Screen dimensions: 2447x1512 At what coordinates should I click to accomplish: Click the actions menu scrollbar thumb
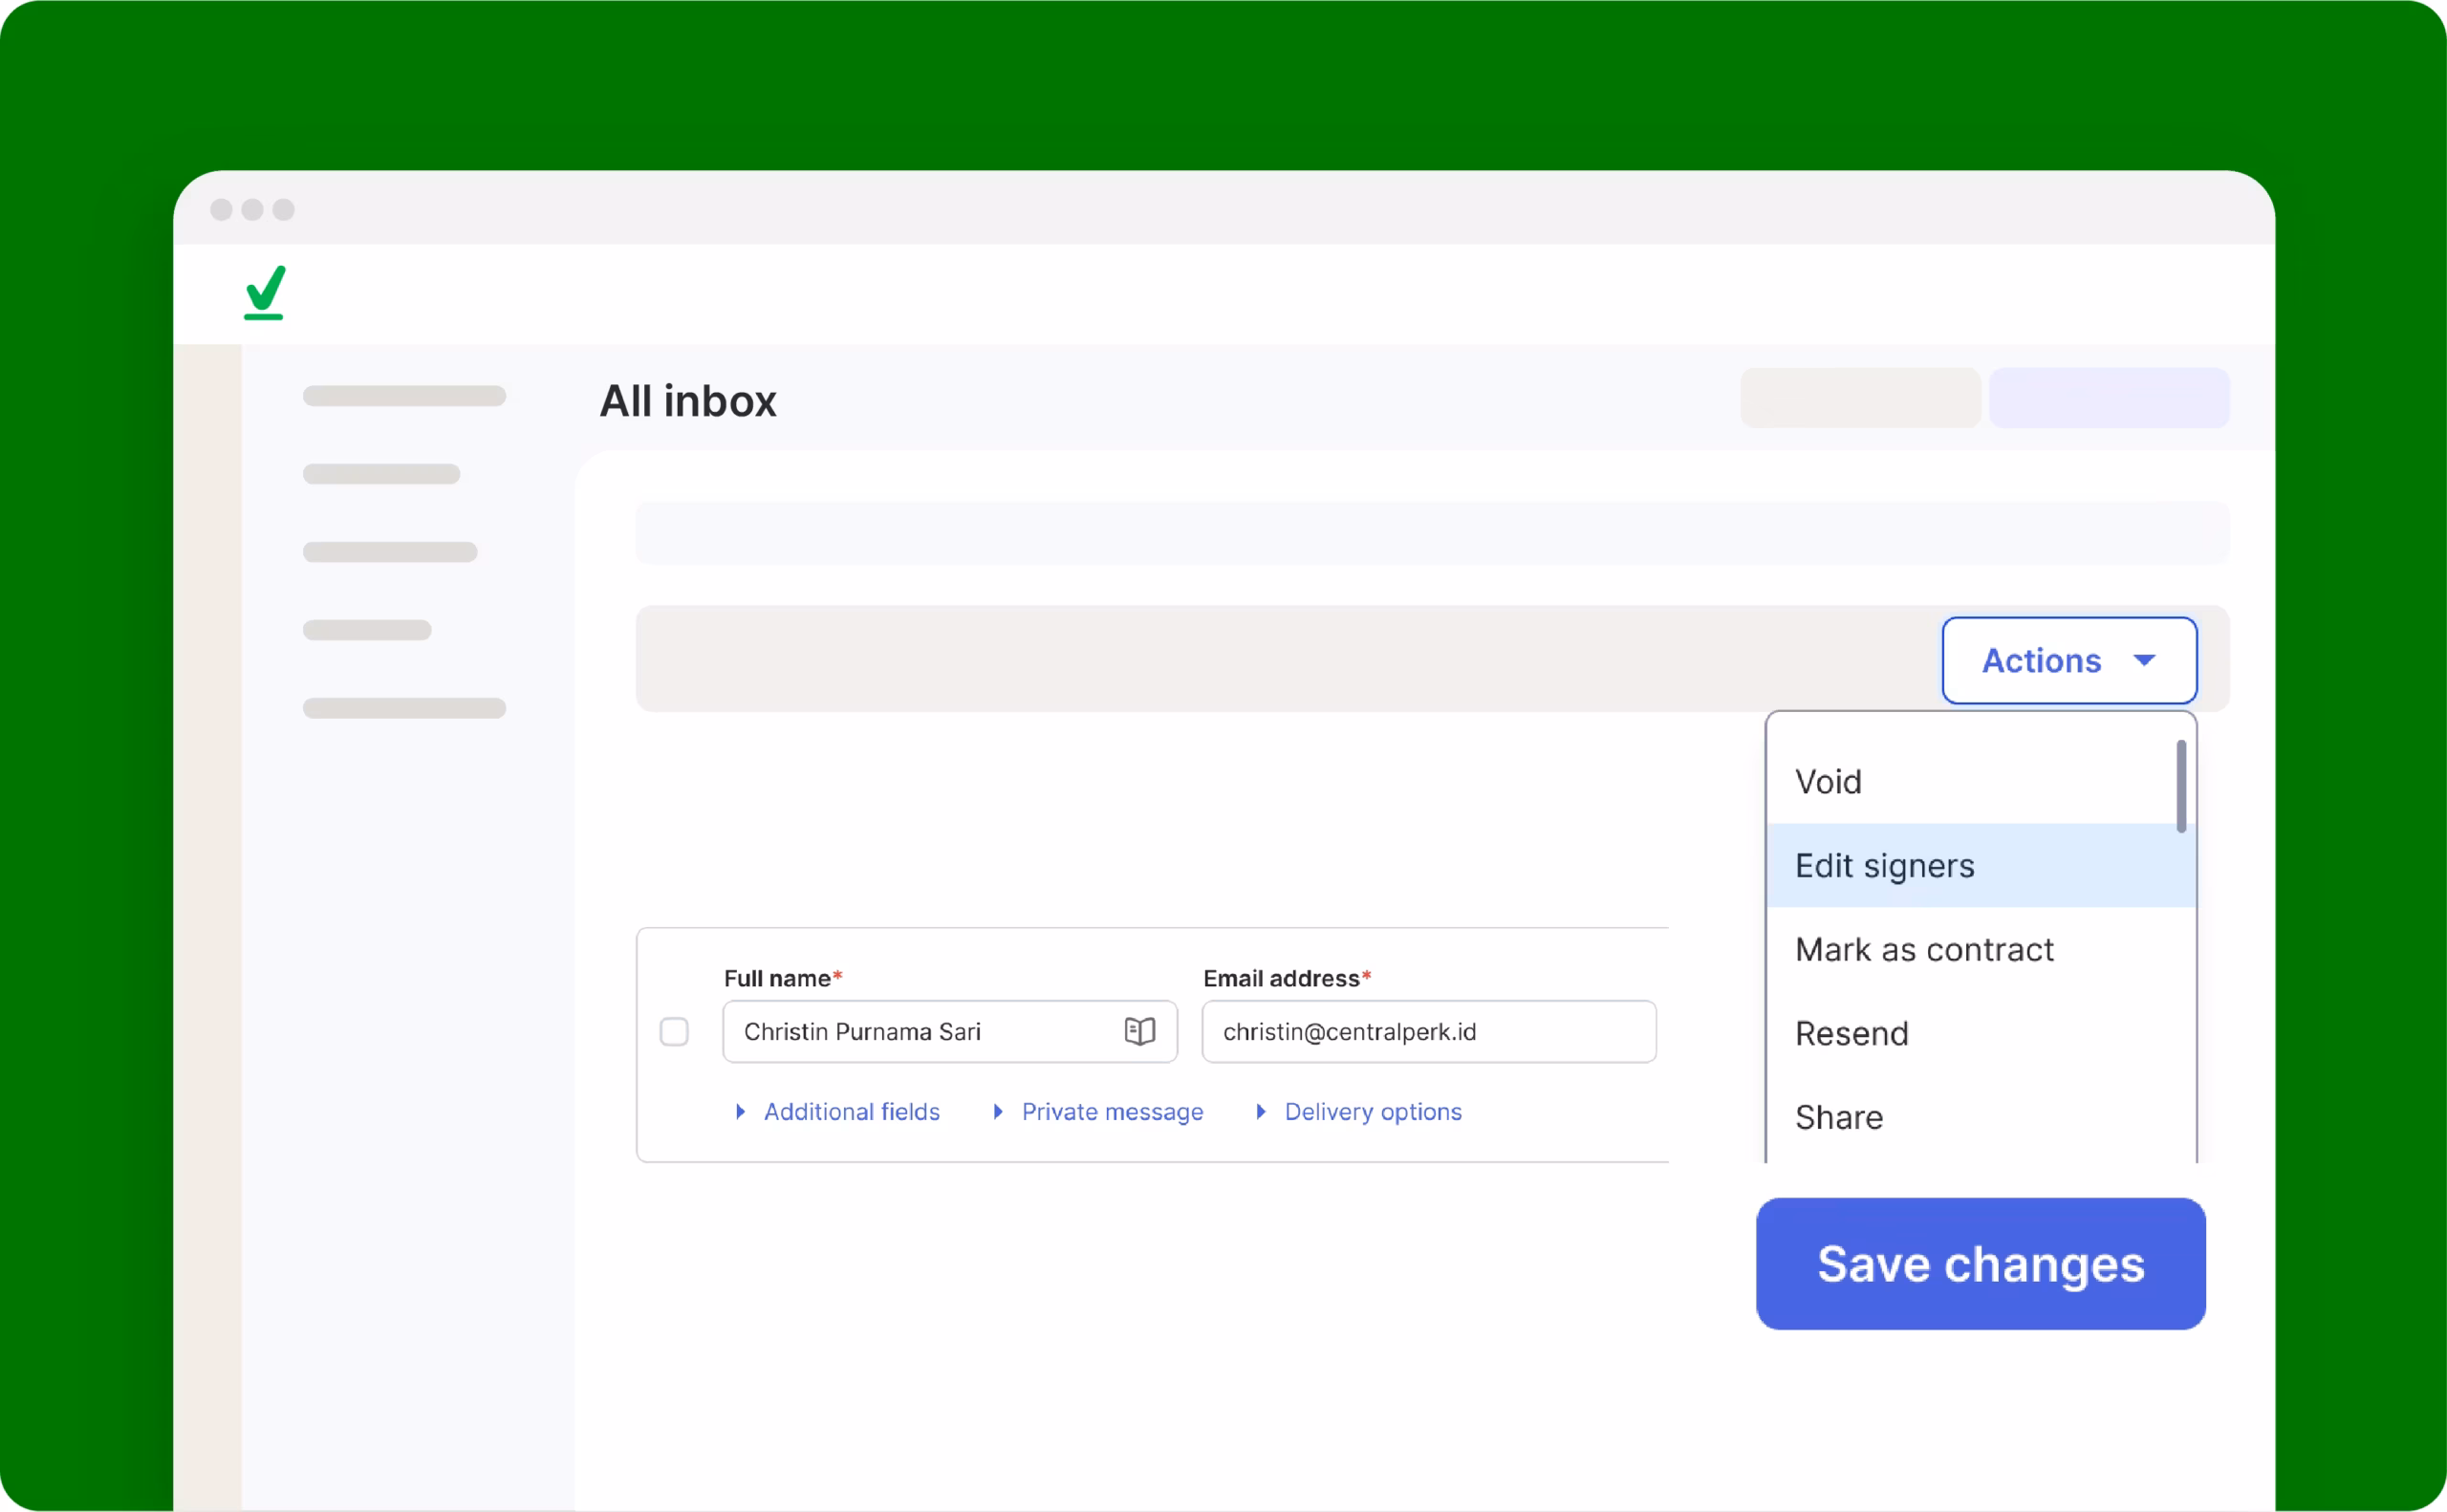tap(2181, 786)
